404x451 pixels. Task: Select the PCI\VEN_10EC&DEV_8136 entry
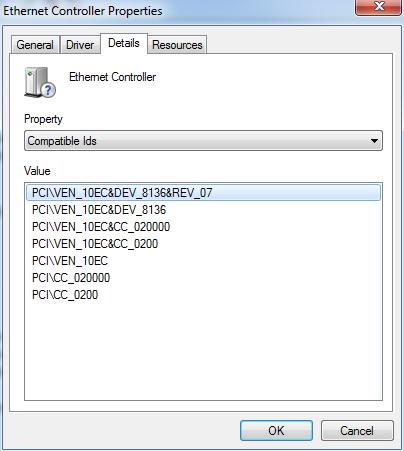(203, 210)
